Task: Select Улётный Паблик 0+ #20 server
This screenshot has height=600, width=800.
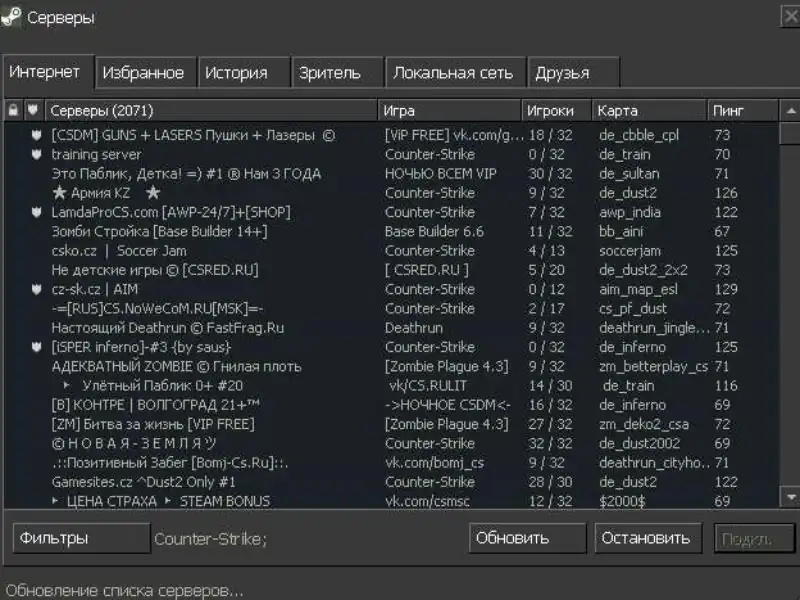Action: (x=392, y=386)
